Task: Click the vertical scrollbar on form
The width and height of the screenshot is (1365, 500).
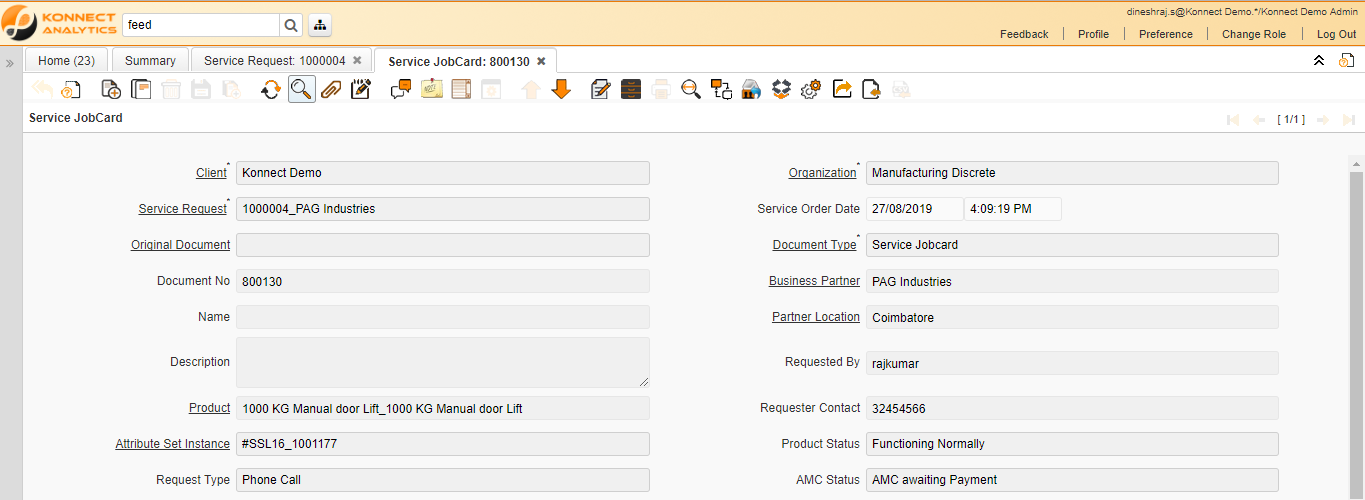Action: point(1355,330)
